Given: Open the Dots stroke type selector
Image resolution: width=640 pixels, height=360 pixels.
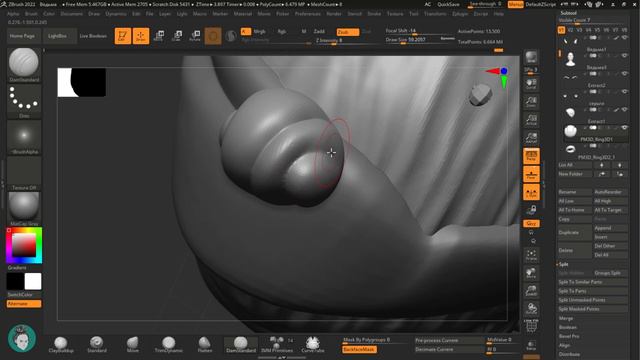Looking at the screenshot, I should click(24, 101).
